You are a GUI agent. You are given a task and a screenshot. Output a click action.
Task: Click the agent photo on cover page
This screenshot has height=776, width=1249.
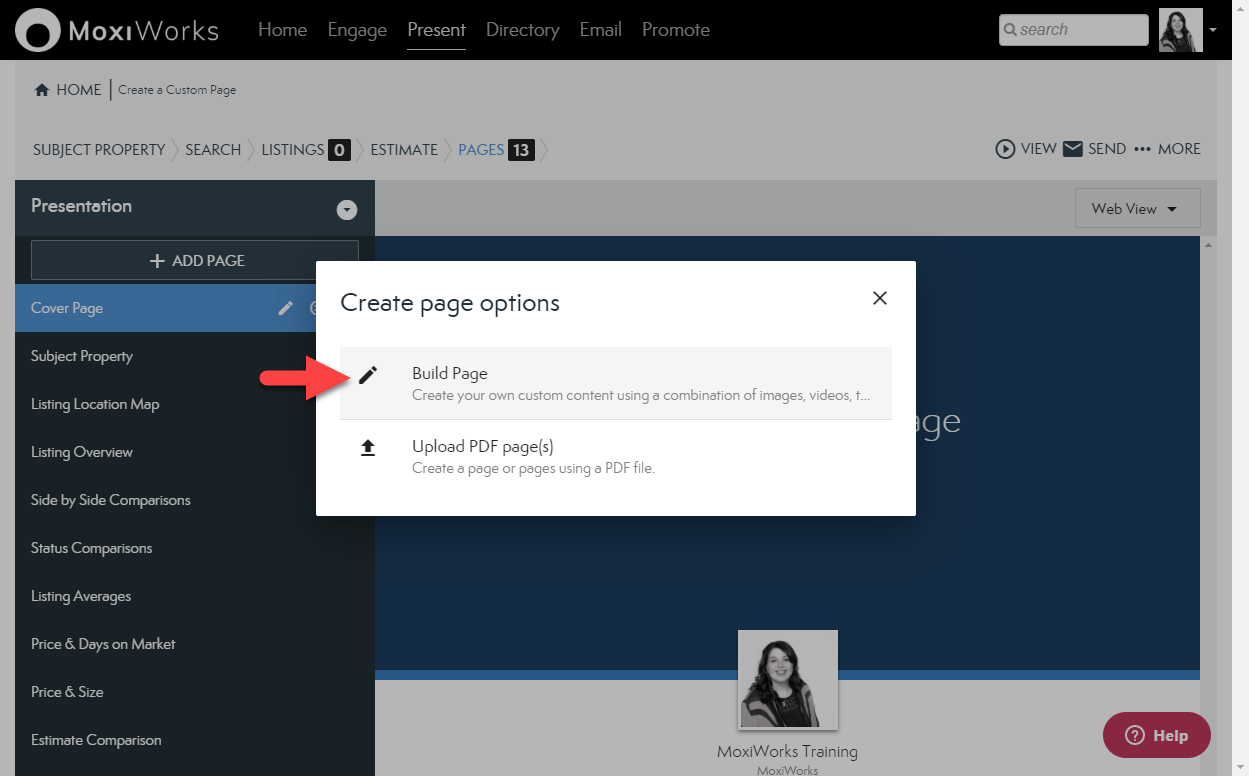[788, 680]
